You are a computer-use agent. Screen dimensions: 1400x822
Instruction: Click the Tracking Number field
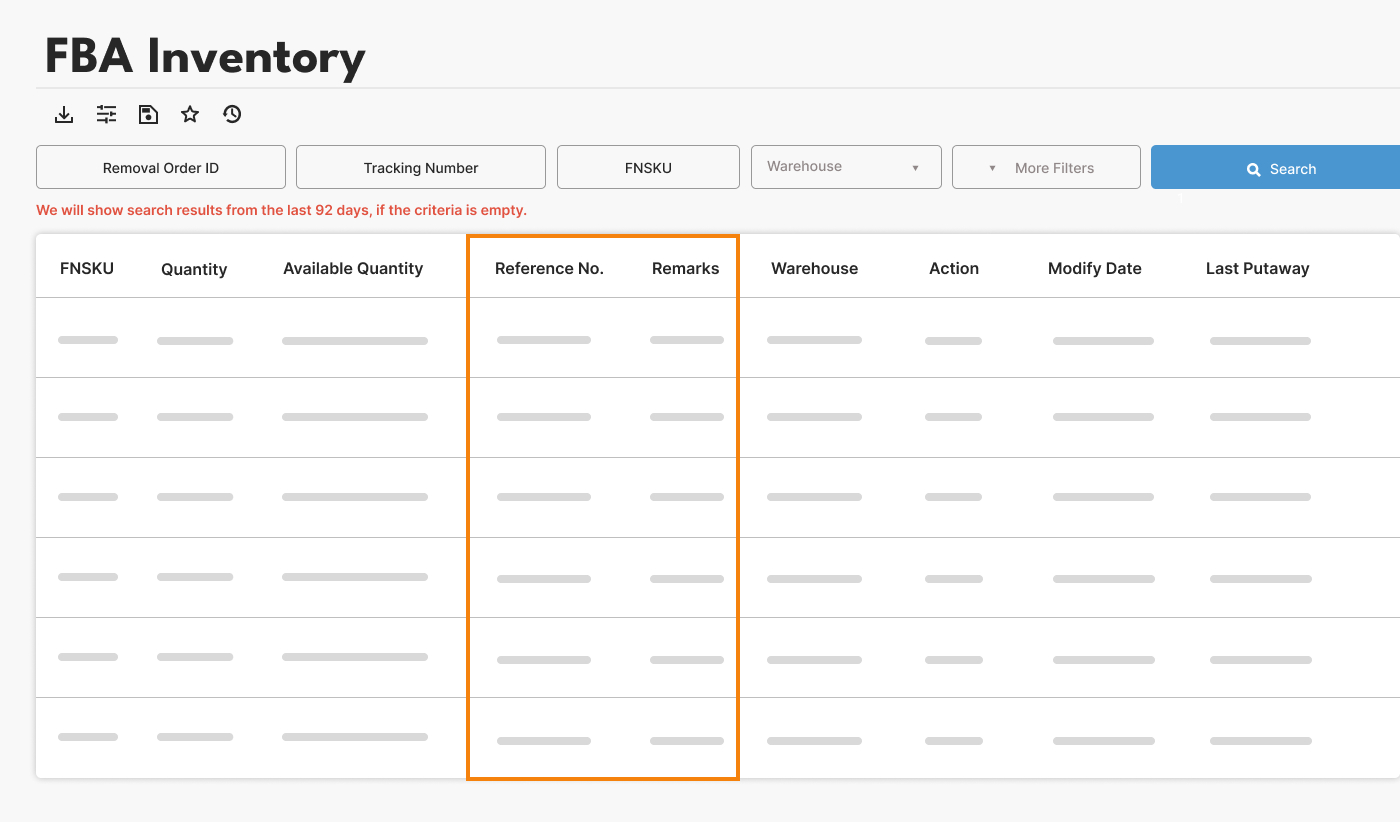421,168
